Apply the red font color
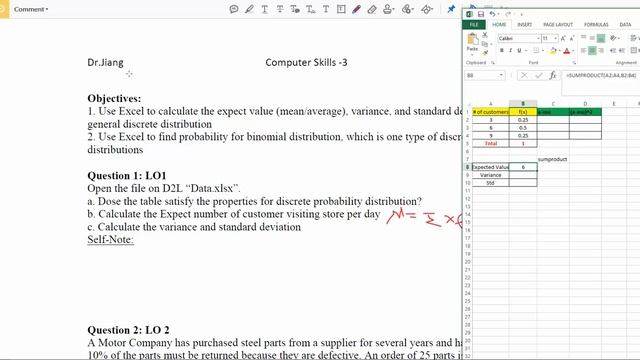This screenshot has width=640, height=360. point(567,51)
